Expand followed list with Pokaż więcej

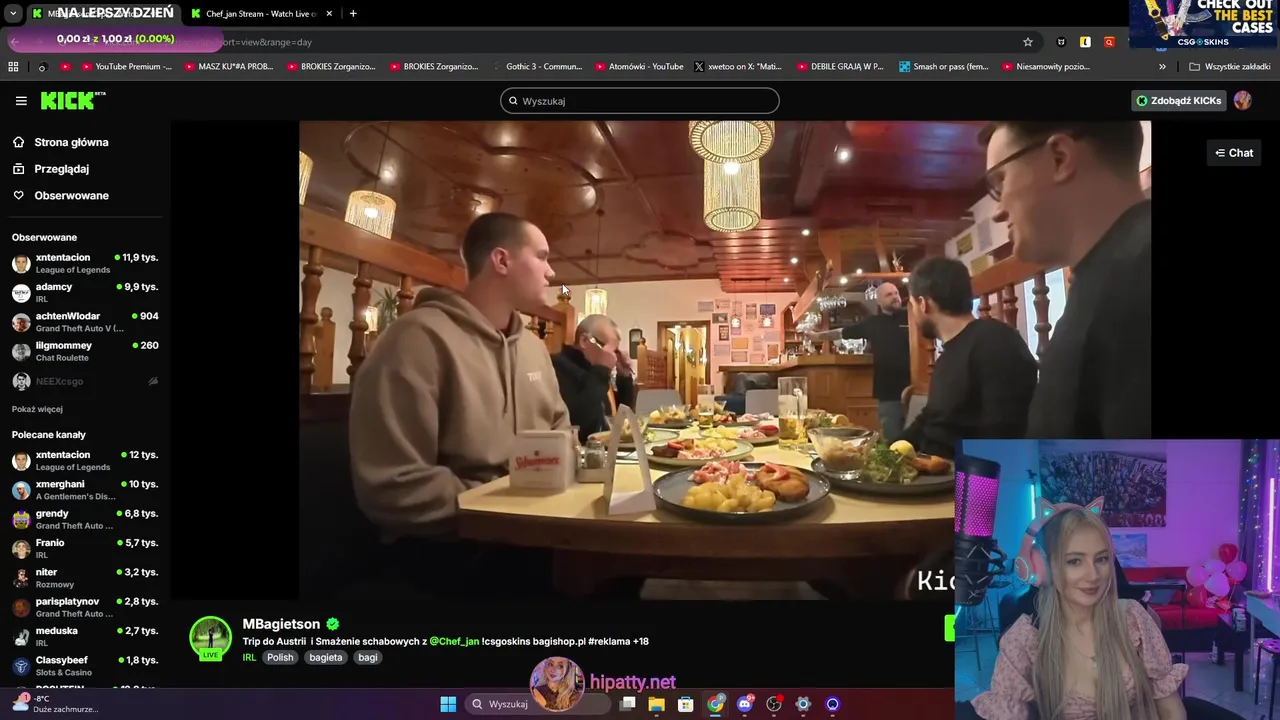37,409
